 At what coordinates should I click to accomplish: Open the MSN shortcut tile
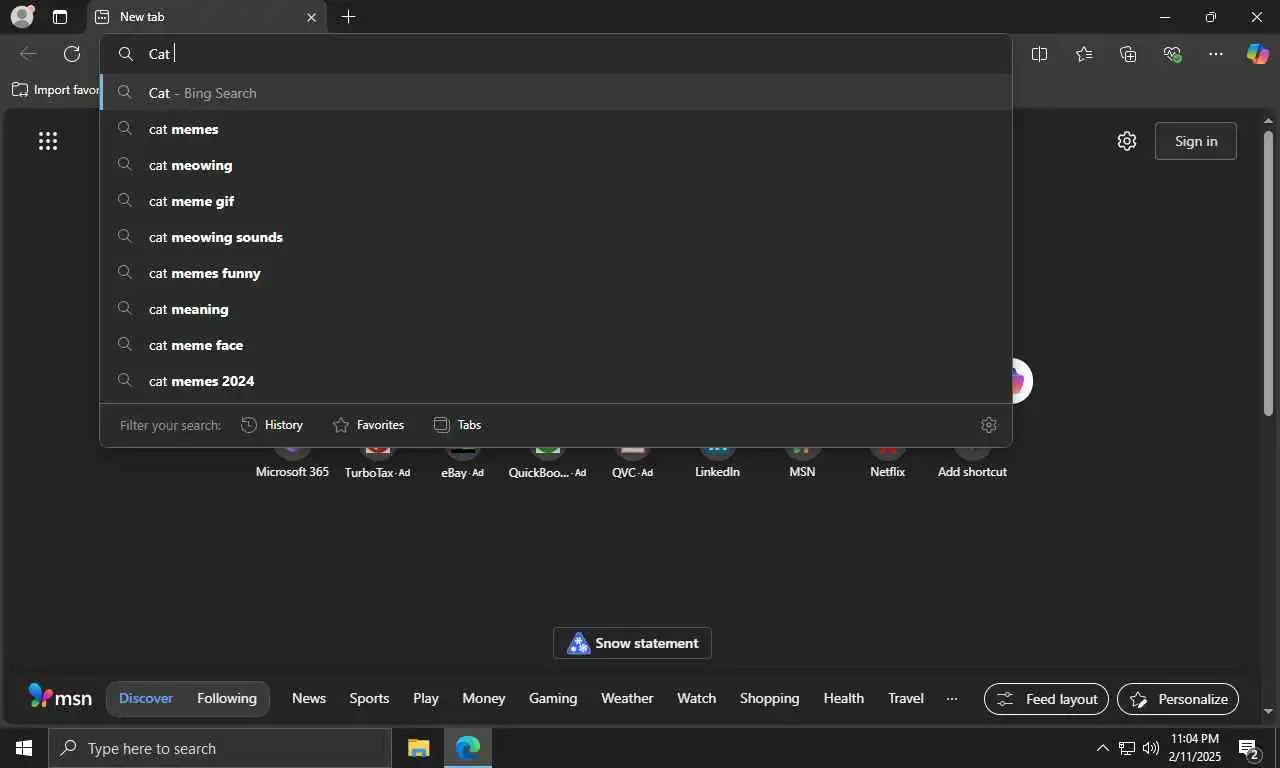click(x=802, y=462)
